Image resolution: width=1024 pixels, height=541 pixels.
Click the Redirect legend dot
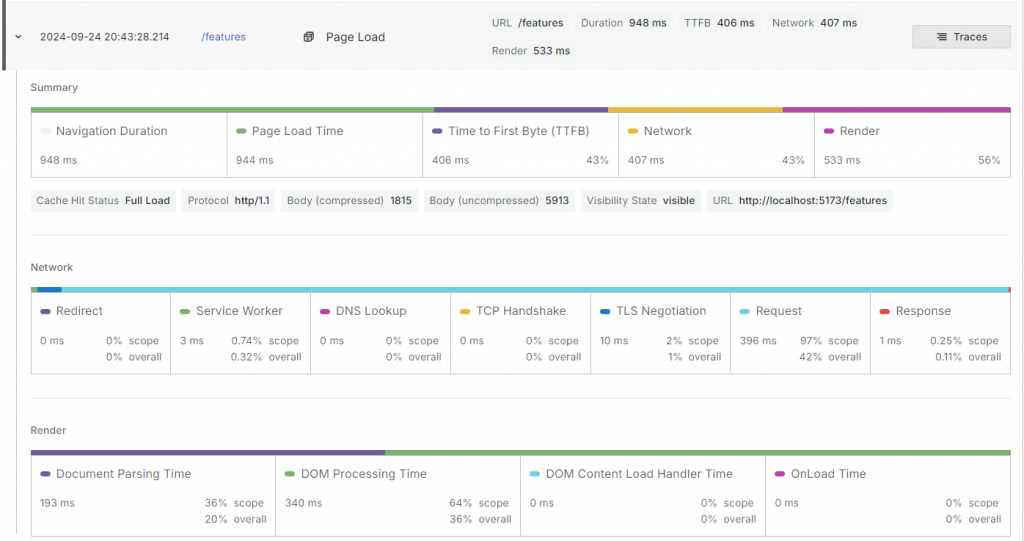[45, 312]
